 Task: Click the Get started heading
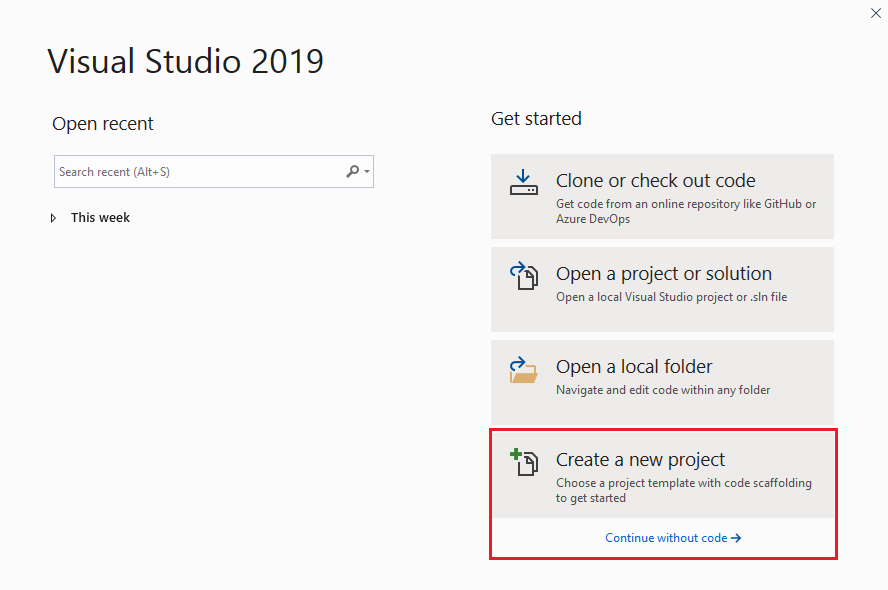536,118
